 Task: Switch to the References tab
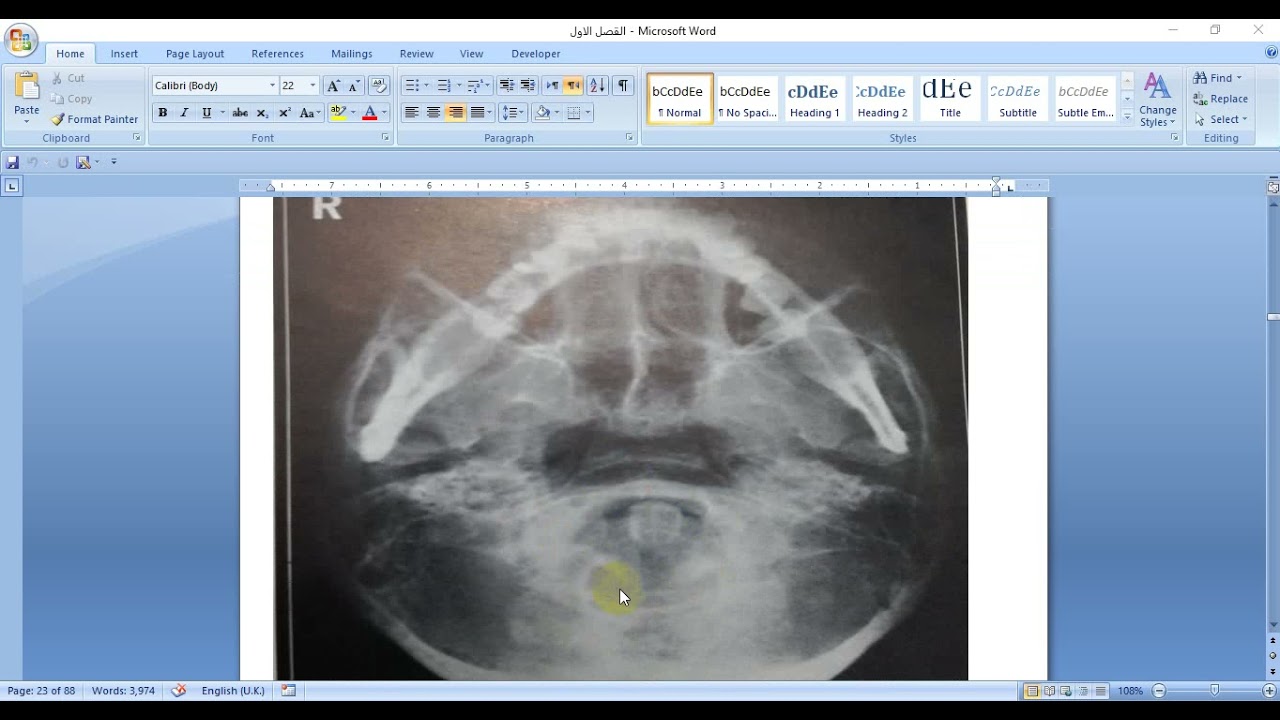point(277,54)
